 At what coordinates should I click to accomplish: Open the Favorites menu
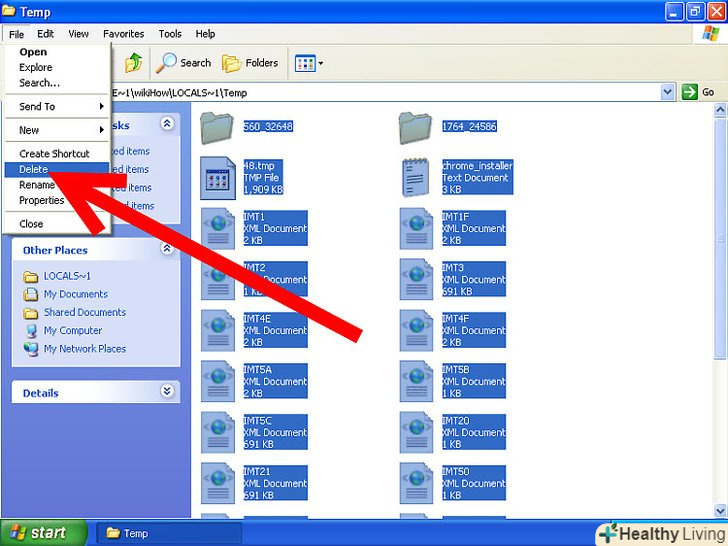(123, 34)
